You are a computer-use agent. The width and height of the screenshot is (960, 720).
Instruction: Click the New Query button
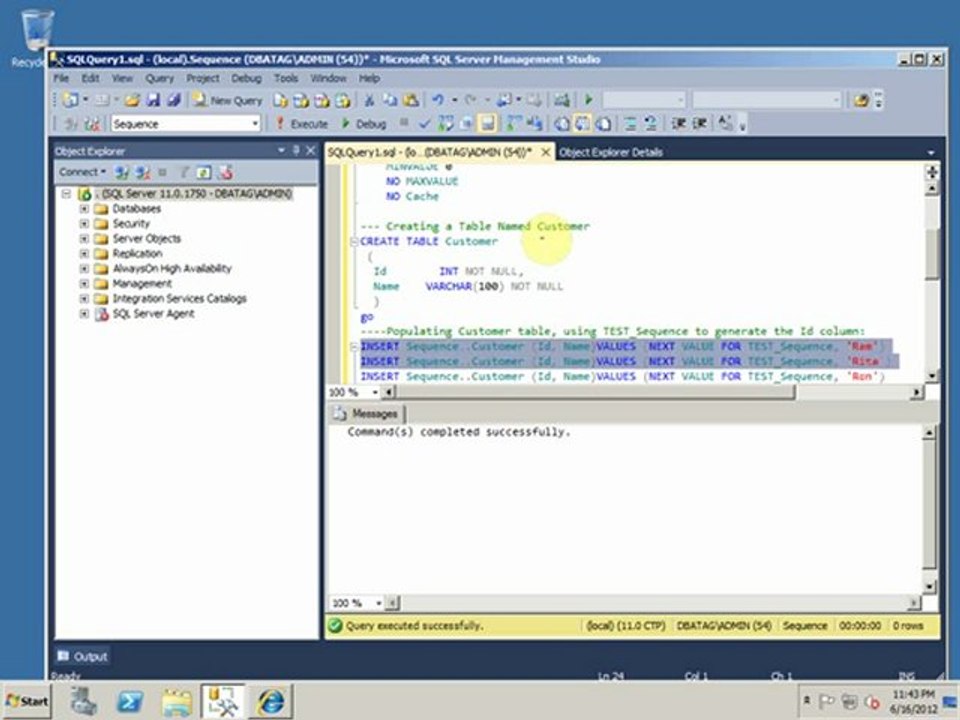228,100
